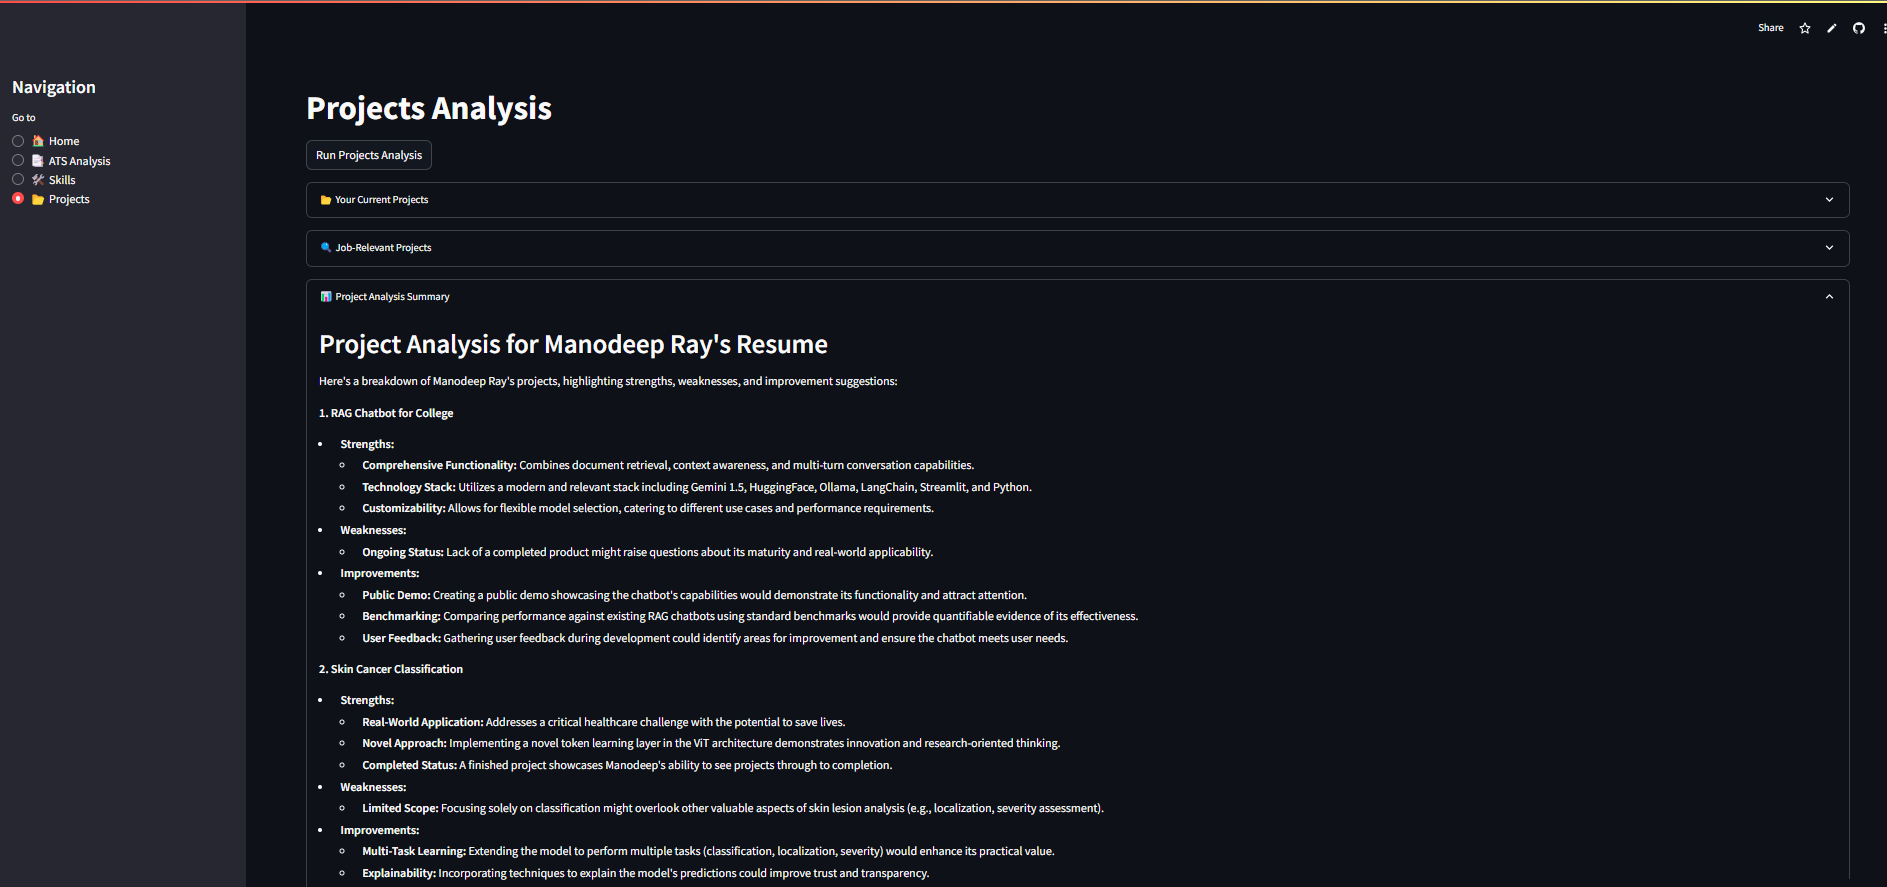The height and width of the screenshot is (887, 1887).
Task: Collapse Project Analysis Summary using its chevron
Action: tap(1829, 297)
